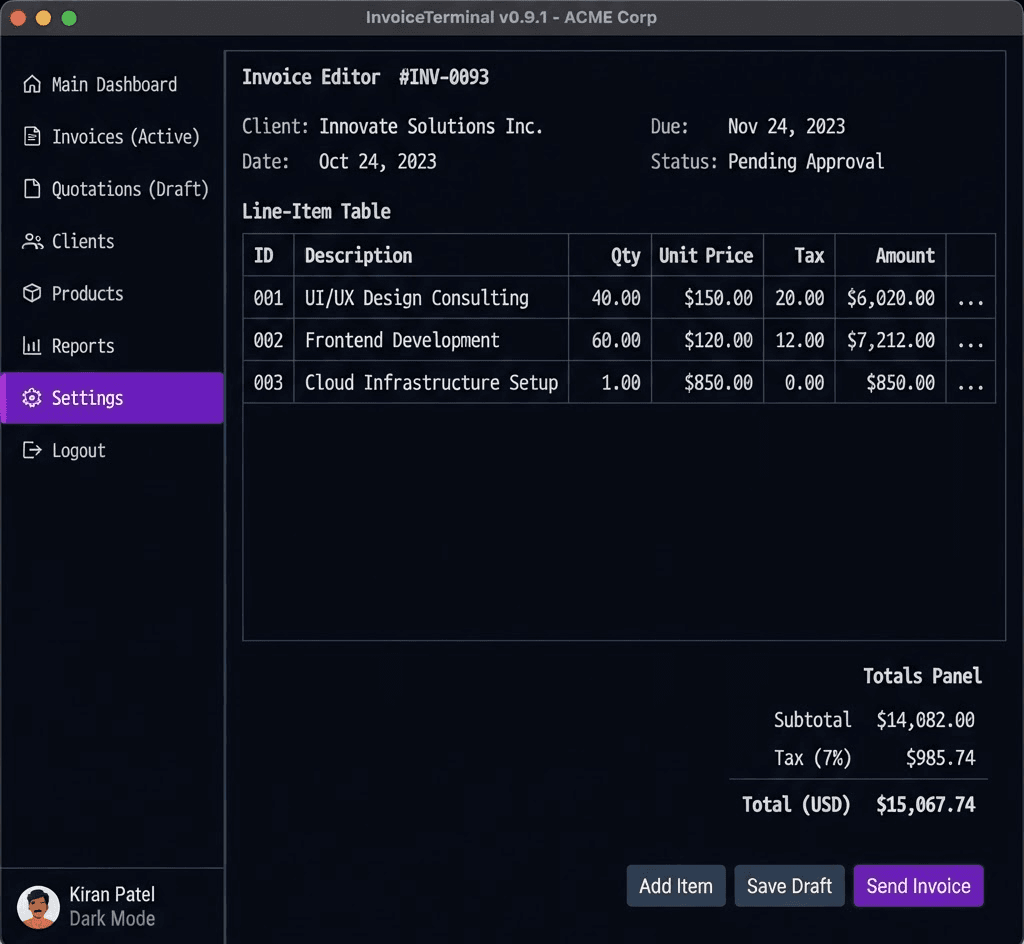Click the Clients people icon
The height and width of the screenshot is (944, 1024).
pos(32,241)
